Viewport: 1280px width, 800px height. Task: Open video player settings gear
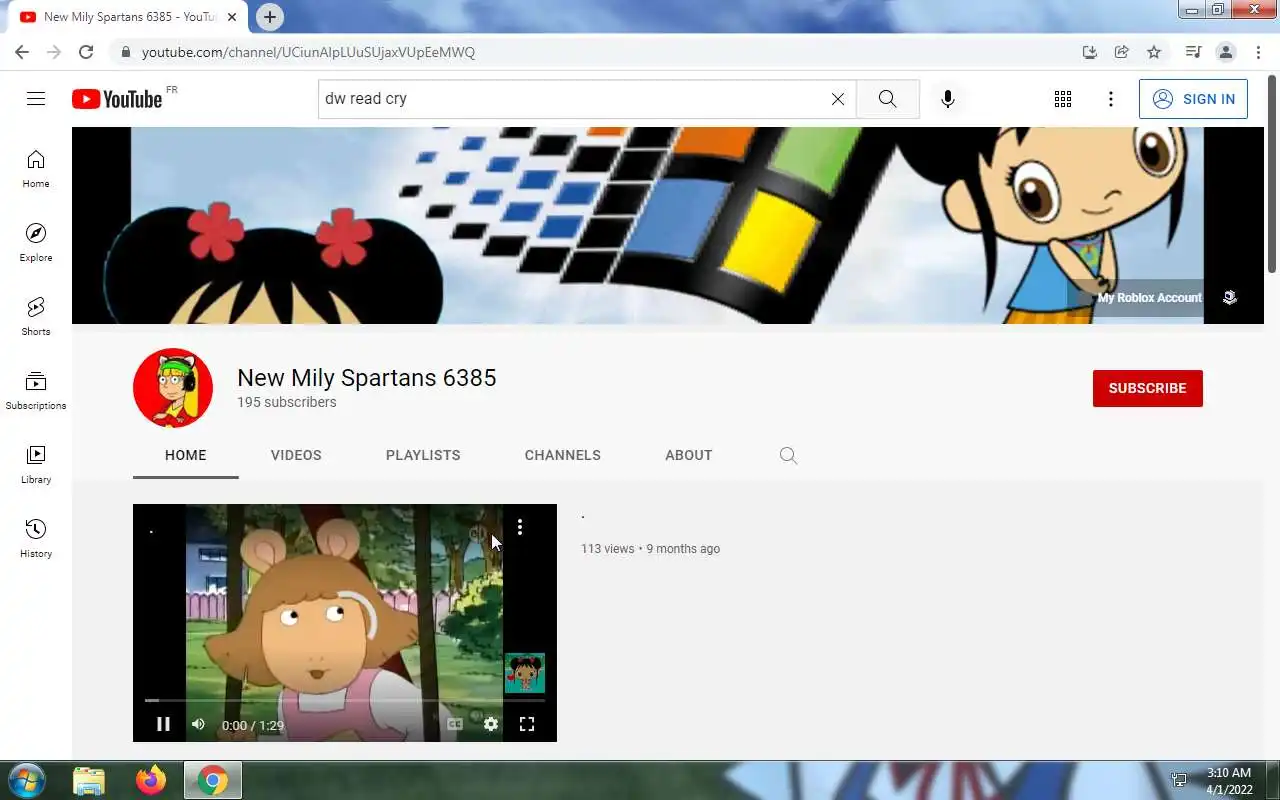490,724
